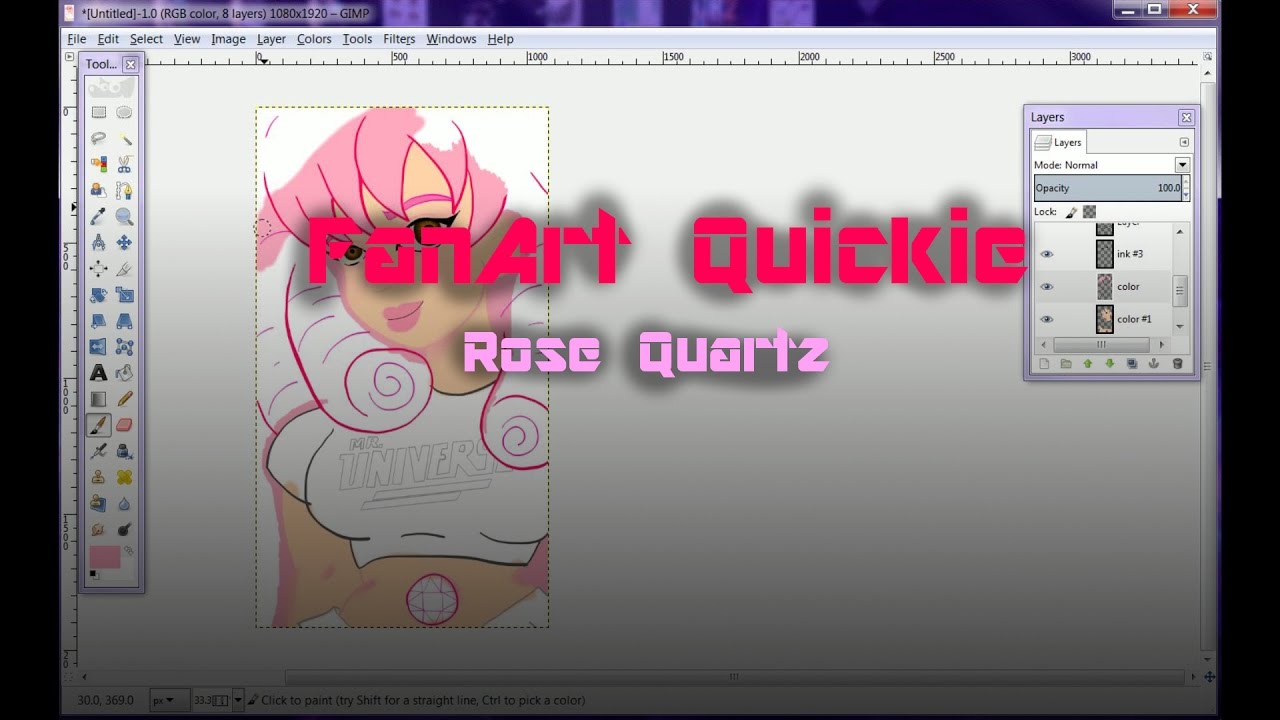Toggle Lock pixels brush icon
1280x720 pixels.
tap(1071, 212)
